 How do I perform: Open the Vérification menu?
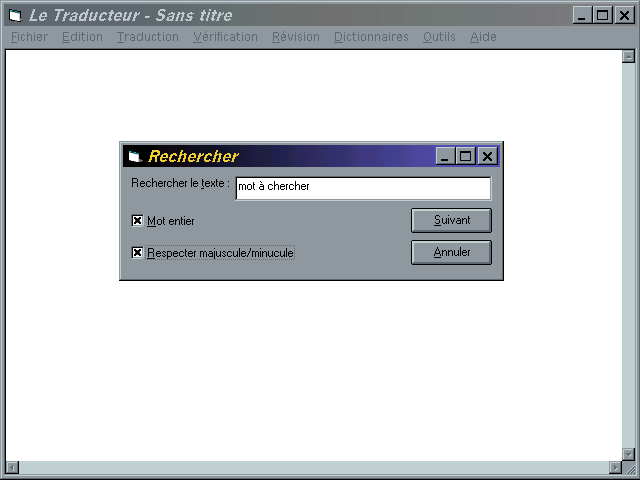225,37
